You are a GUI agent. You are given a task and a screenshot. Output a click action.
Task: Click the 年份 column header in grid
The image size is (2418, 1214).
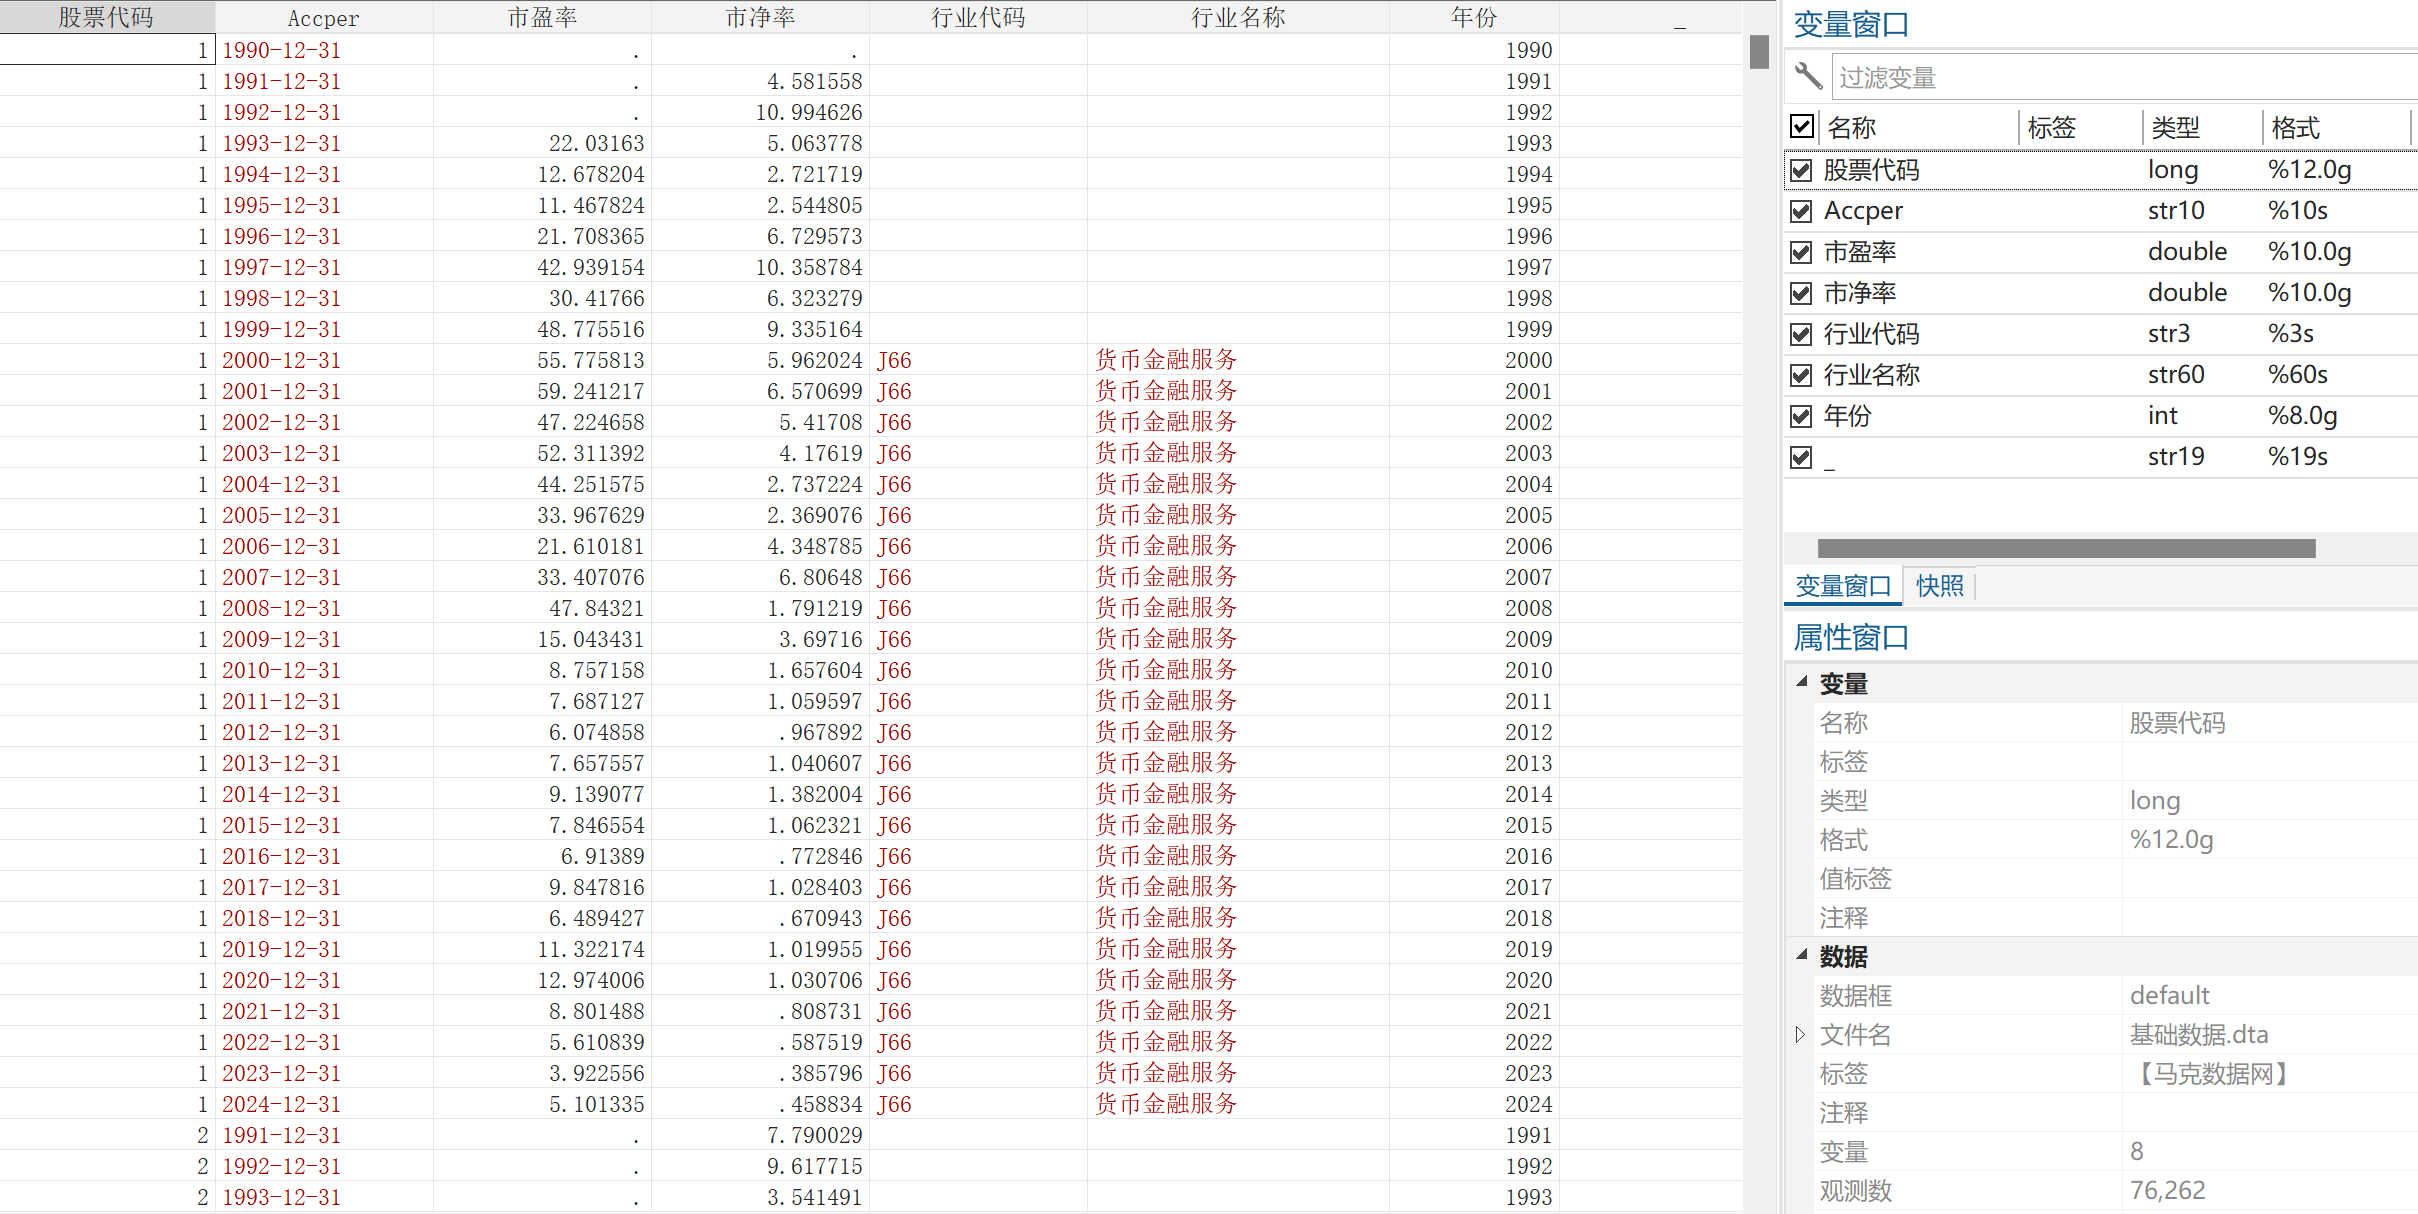point(1473,17)
